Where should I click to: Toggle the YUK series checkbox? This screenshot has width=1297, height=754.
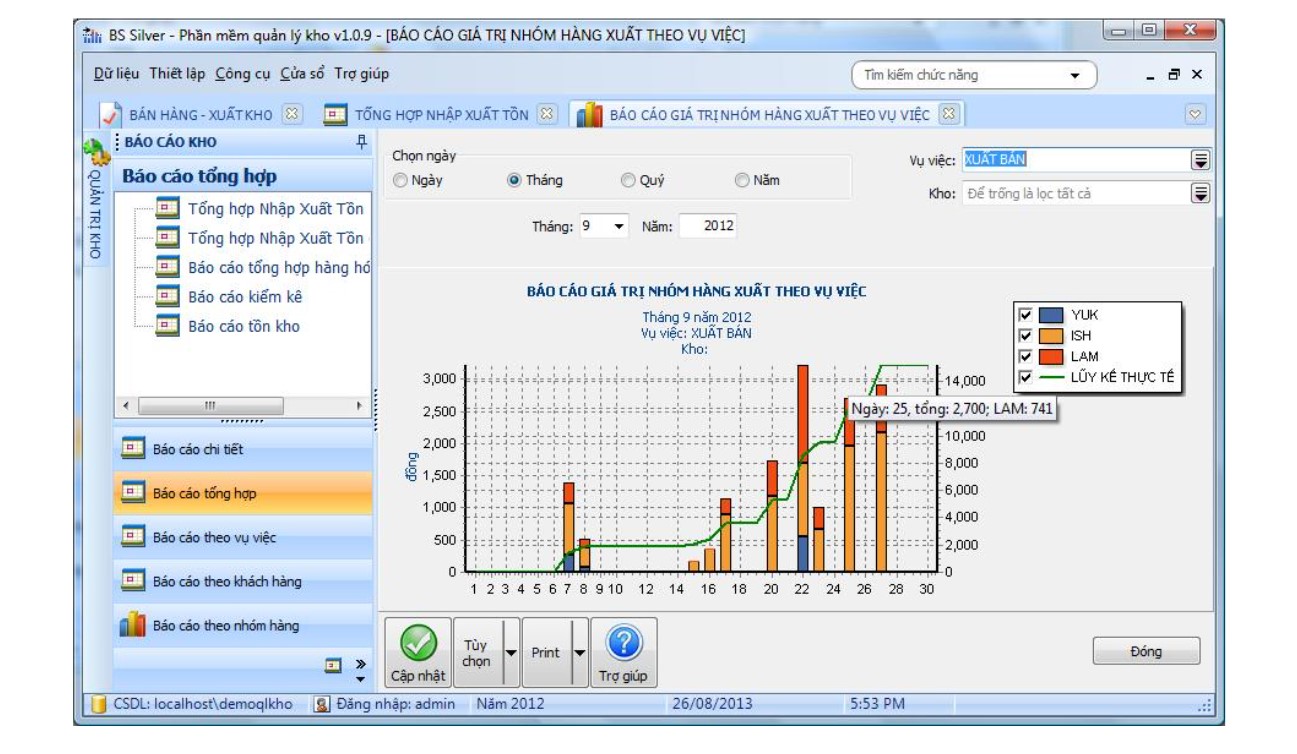(x=1024, y=314)
